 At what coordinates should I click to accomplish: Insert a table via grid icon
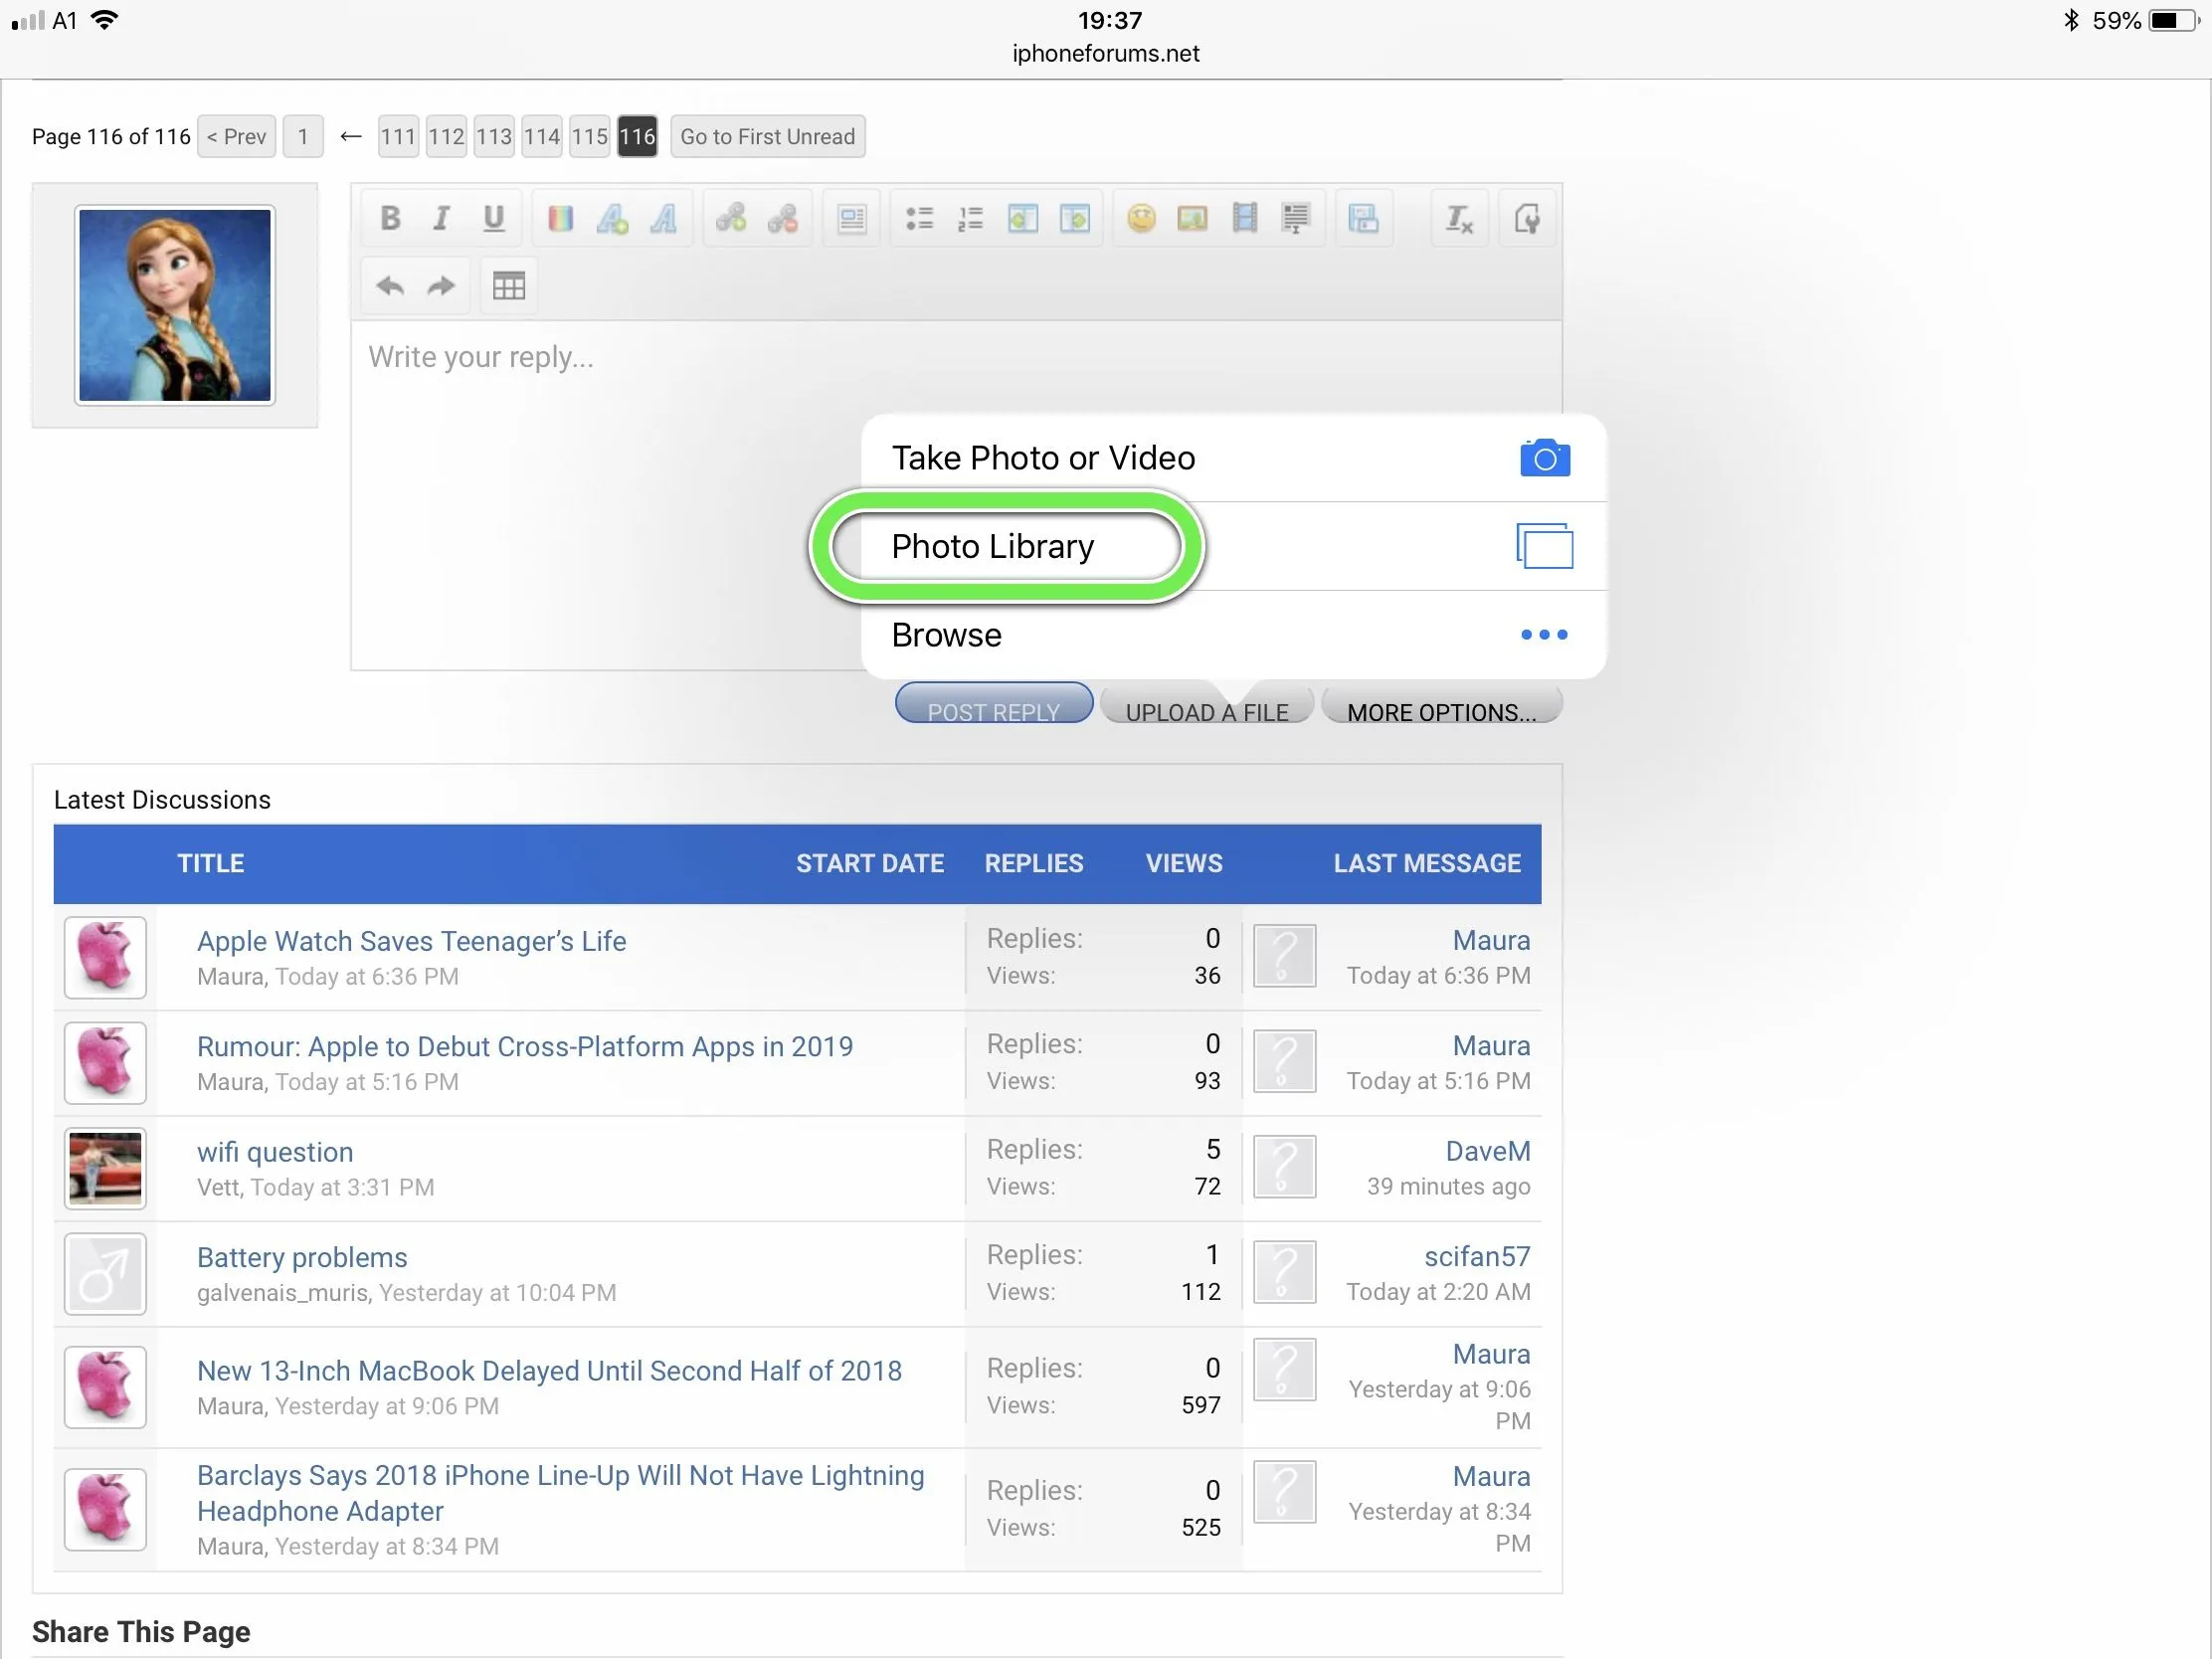[508, 287]
